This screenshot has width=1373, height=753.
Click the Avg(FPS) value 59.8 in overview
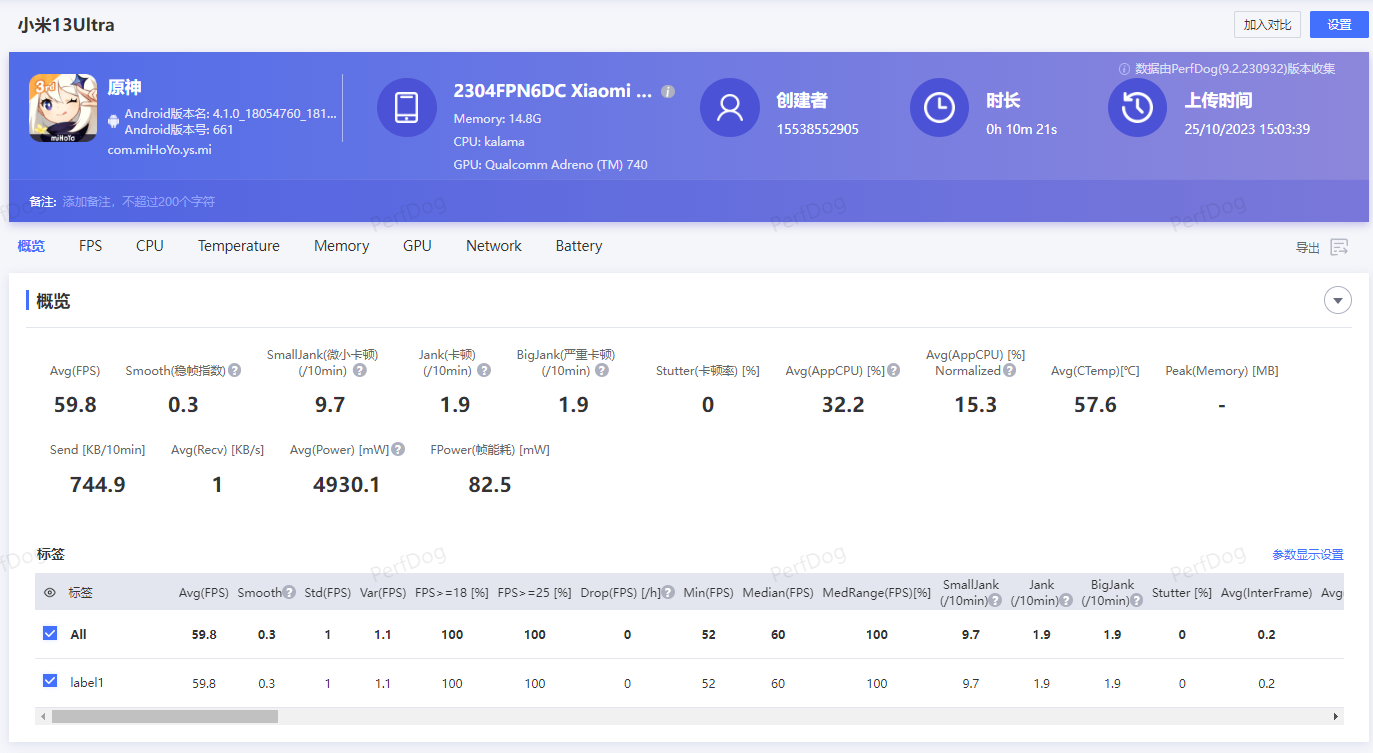click(75, 405)
